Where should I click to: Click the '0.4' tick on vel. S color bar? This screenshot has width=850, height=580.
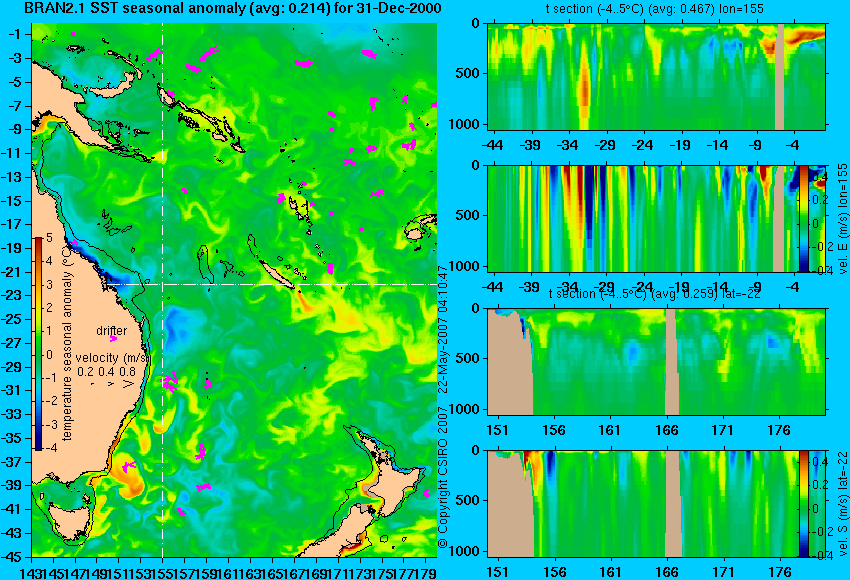click(x=819, y=462)
